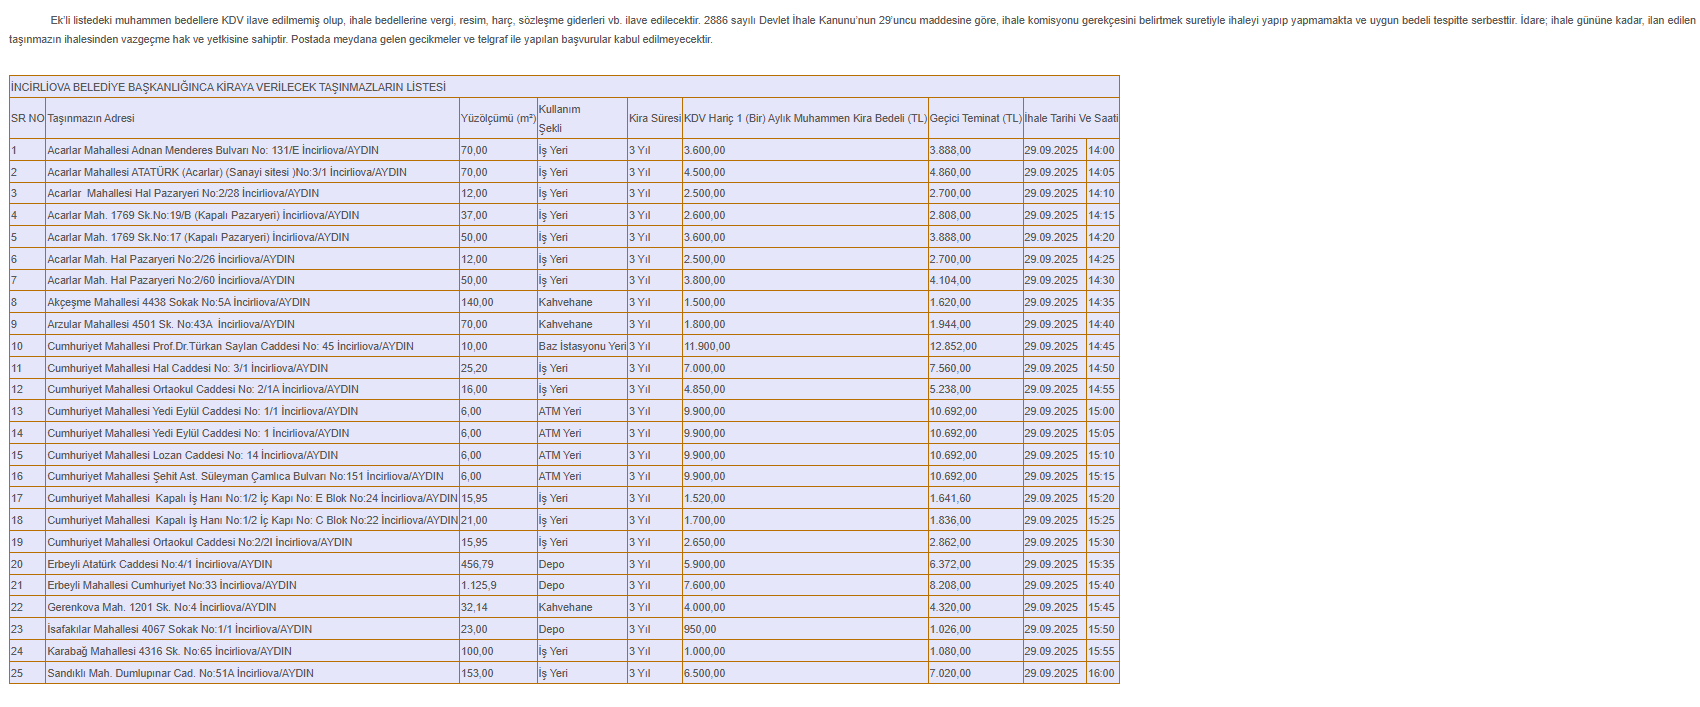The height and width of the screenshot is (707, 1700).
Task: Select the Kullanım Şekli column header
Action: tap(559, 118)
